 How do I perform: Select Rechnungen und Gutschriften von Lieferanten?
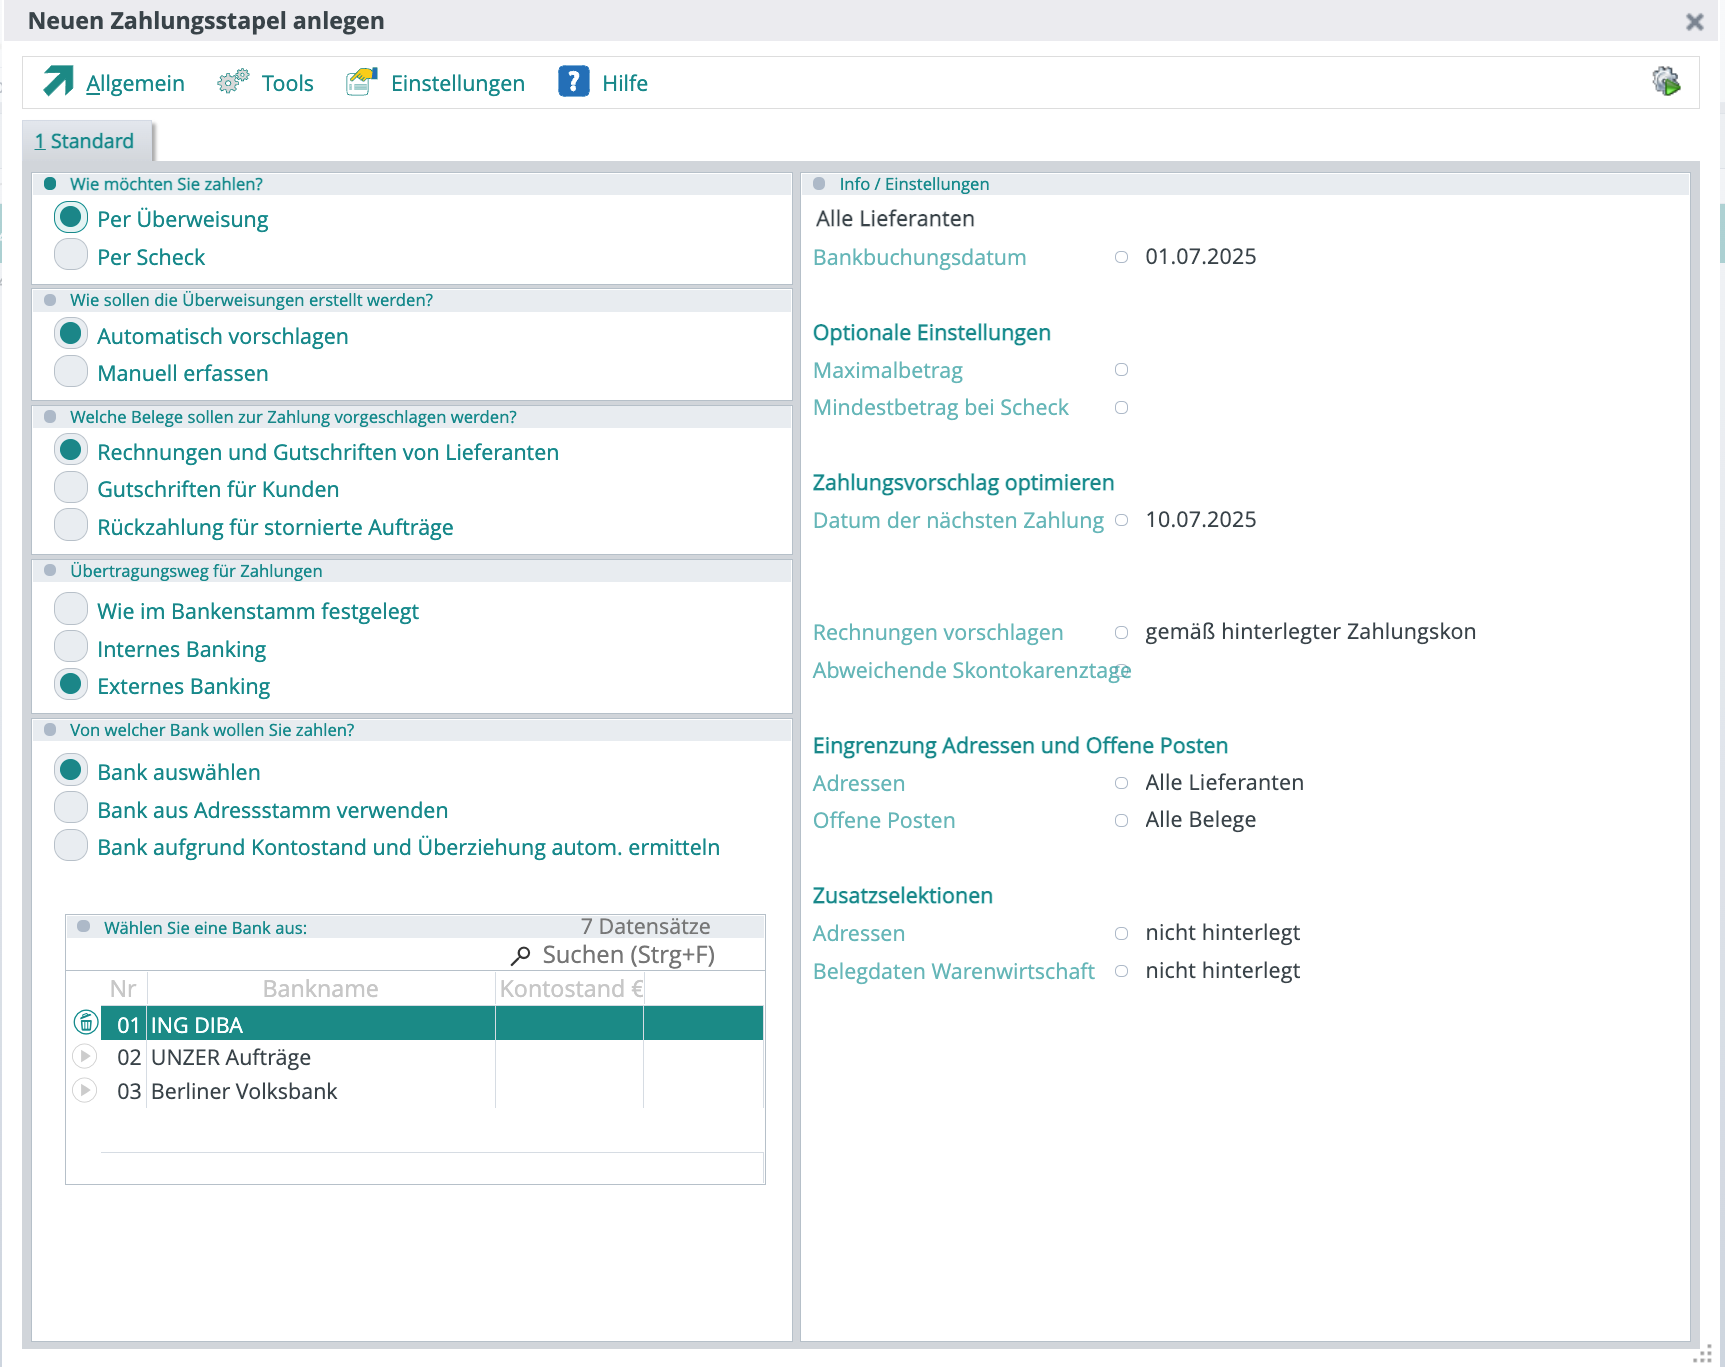[x=71, y=450]
